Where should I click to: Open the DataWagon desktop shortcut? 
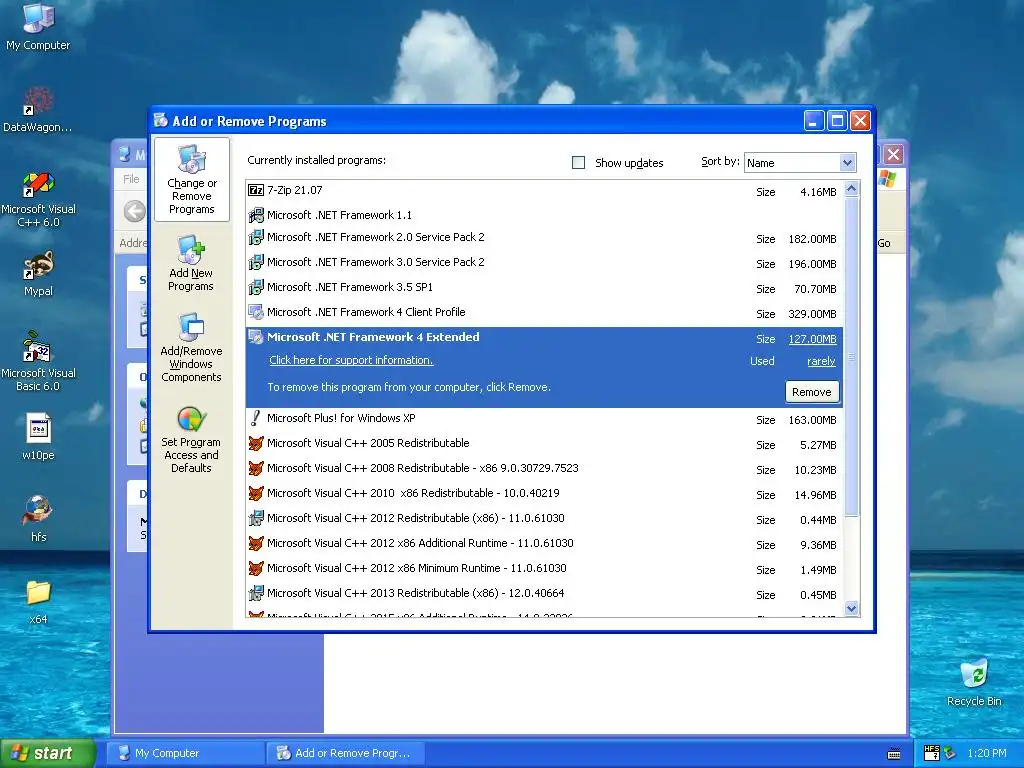[38, 109]
